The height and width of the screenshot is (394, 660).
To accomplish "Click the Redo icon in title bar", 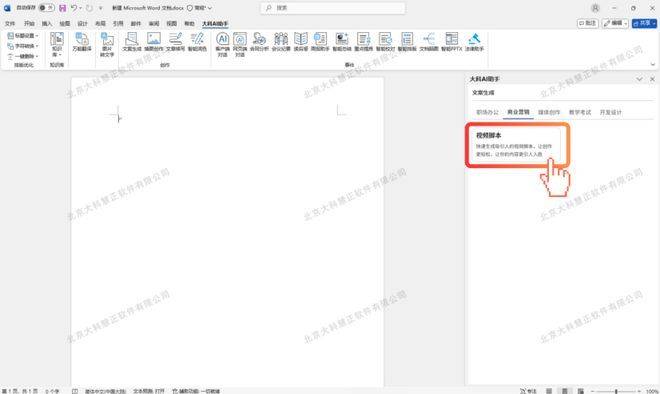I will (89, 8).
